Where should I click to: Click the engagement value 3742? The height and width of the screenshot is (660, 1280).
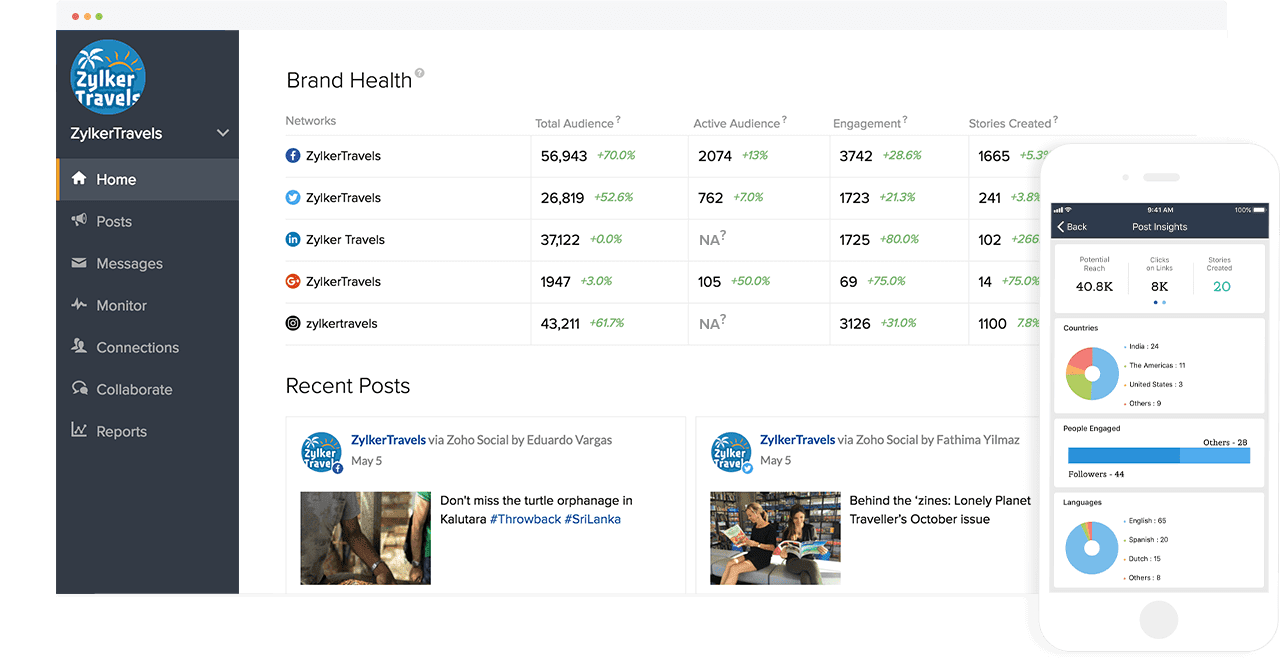click(856, 156)
